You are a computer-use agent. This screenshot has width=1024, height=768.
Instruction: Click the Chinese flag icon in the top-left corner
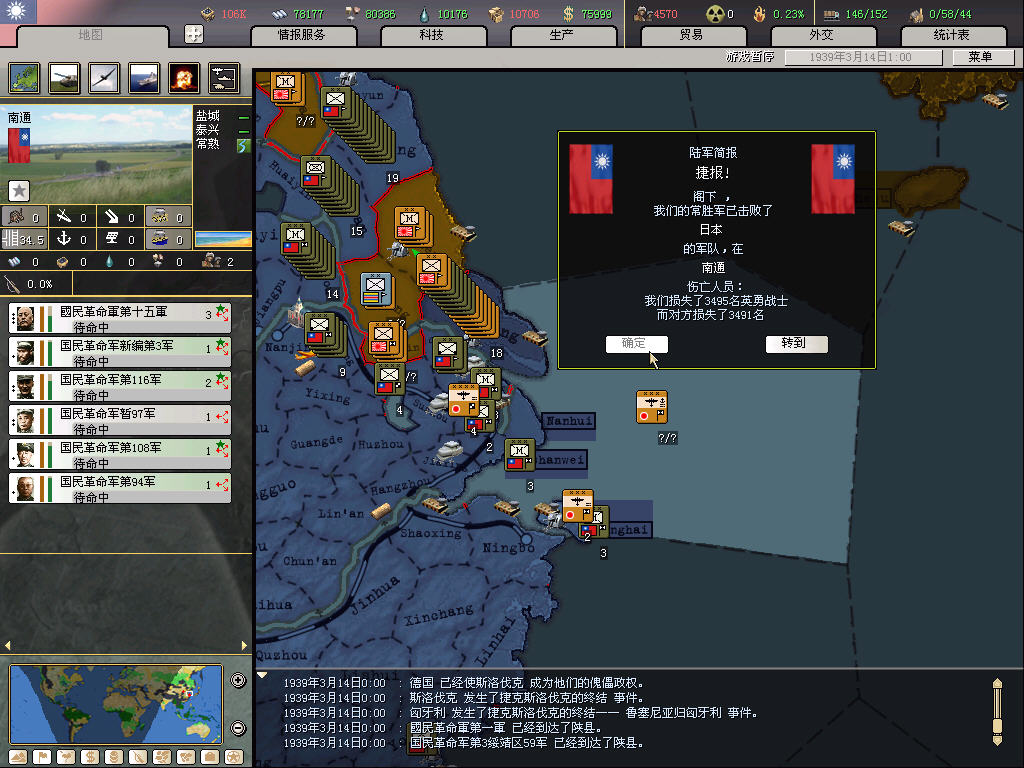18,11
